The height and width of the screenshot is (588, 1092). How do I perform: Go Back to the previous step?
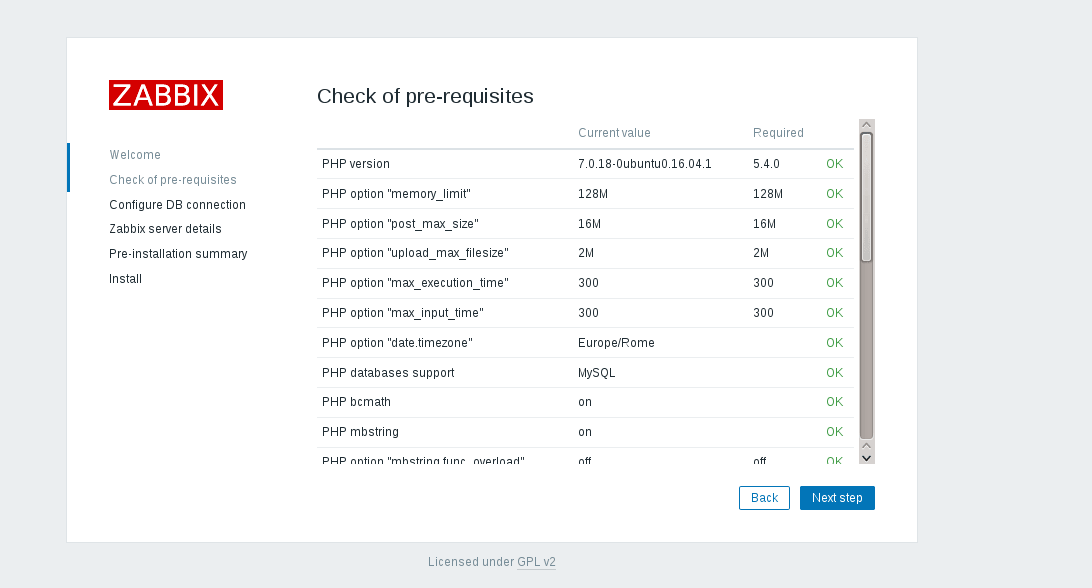(x=764, y=498)
